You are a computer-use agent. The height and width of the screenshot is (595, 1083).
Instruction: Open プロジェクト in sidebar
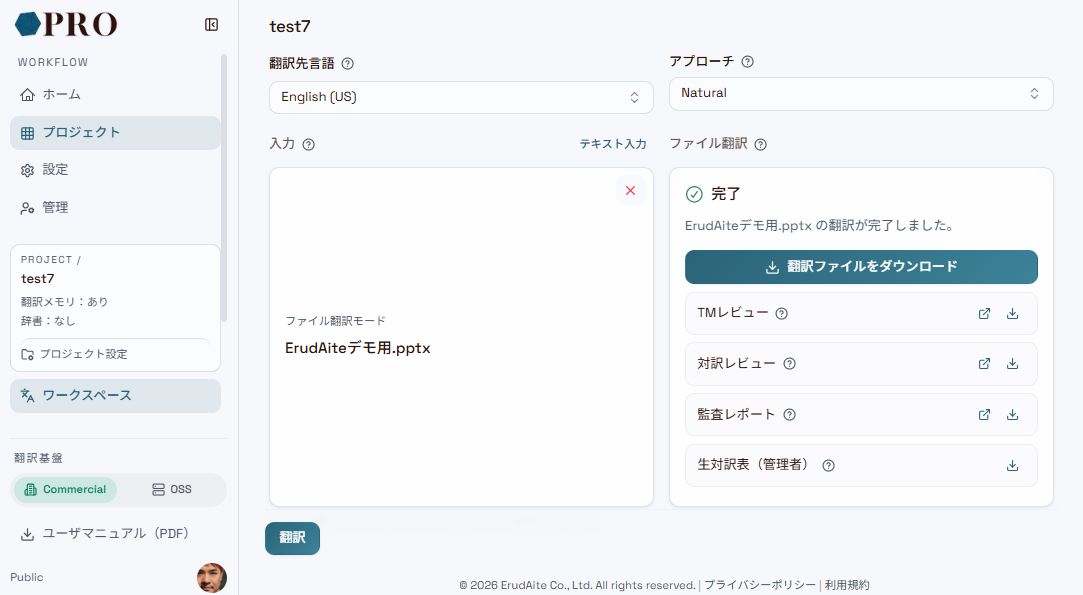click(115, 133)
